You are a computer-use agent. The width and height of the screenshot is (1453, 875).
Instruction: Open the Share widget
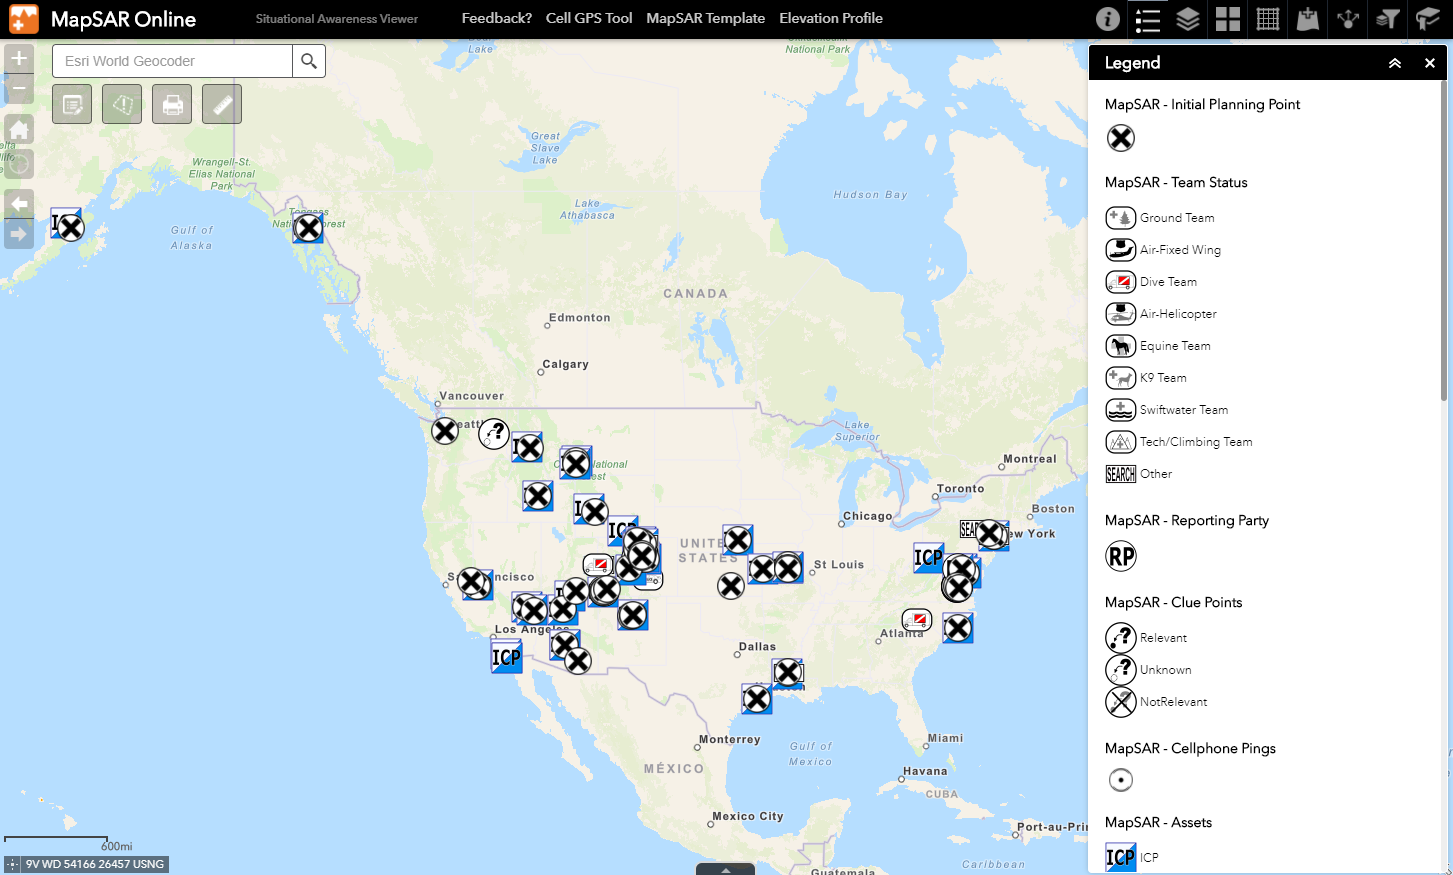tap(1348, 19)
